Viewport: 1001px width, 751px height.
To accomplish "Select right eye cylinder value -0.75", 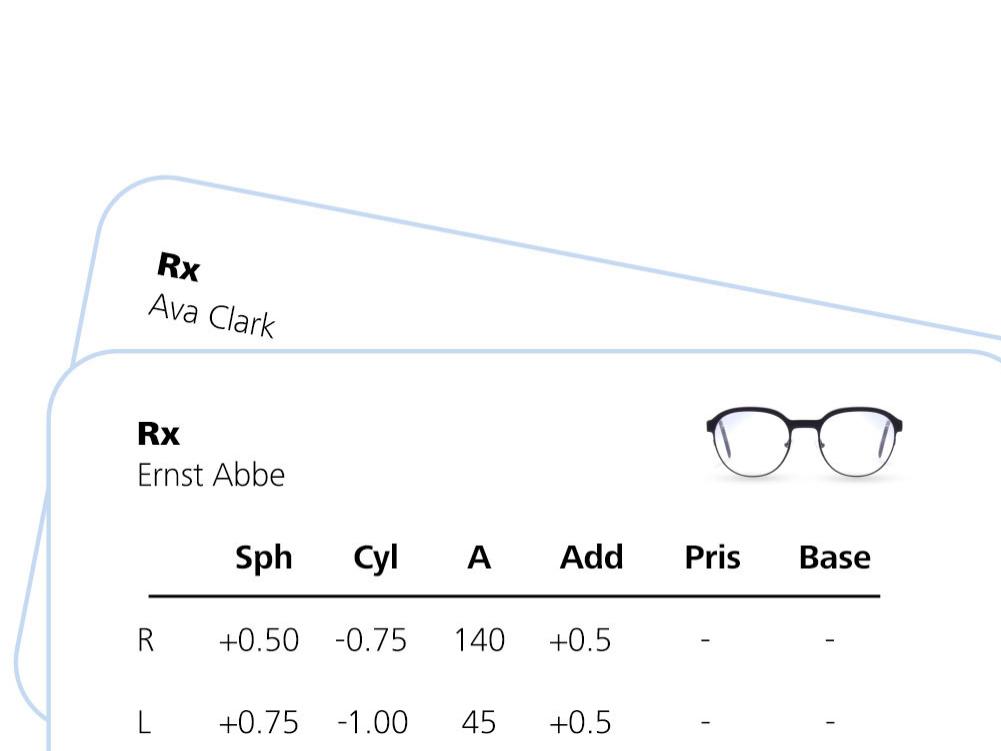I will coord(371,640).
